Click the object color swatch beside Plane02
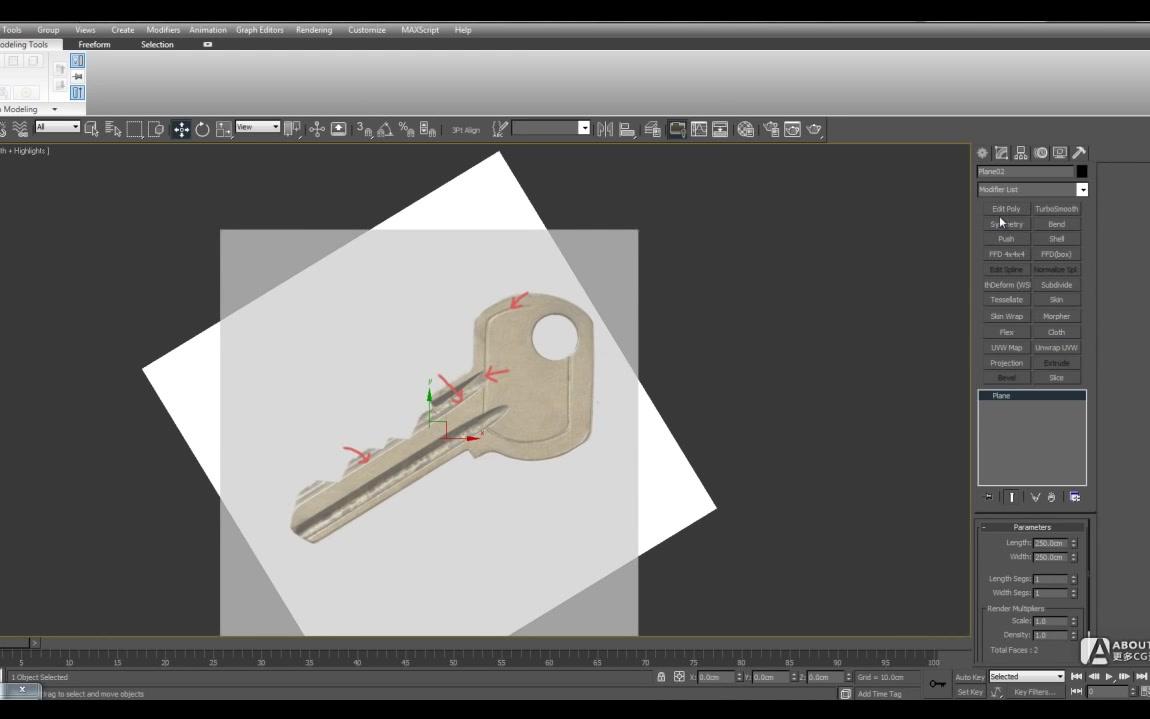The width and height of the screenshot is (1150, 719). tap(1080, 171)
